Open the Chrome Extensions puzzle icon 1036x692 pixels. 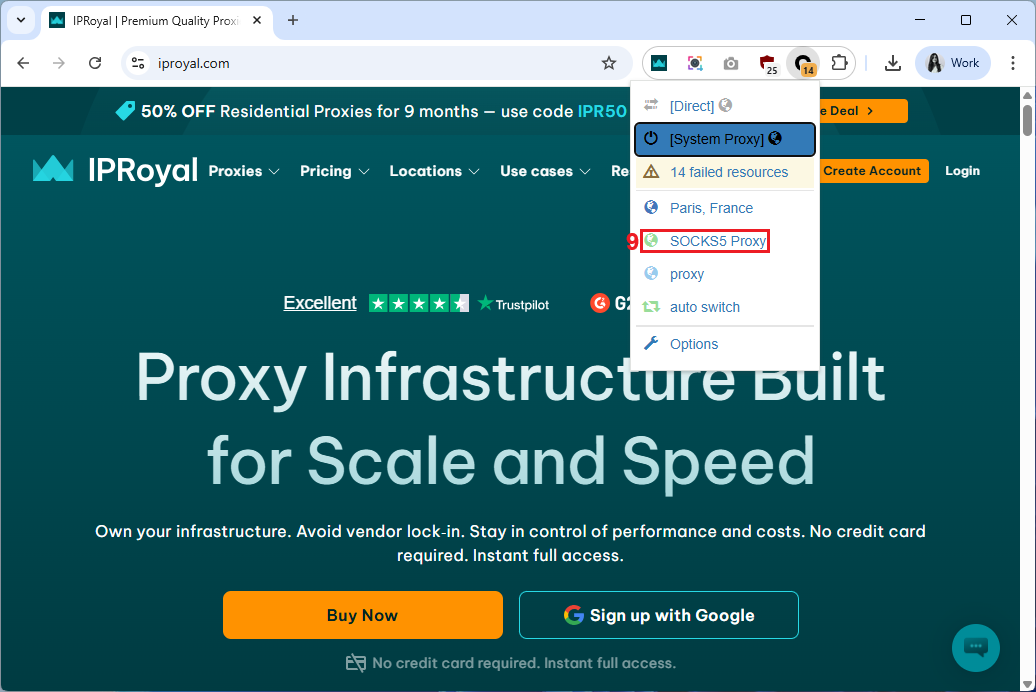pos(839,63)
